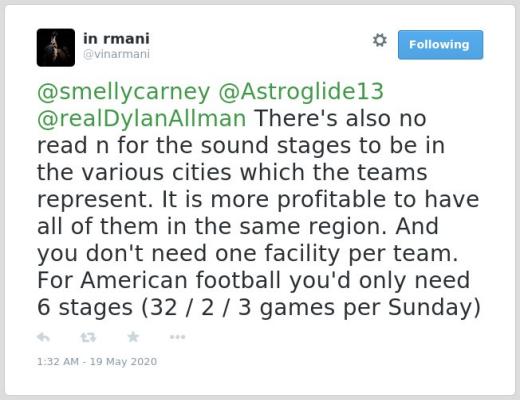Click the "19 May 2020" date text
The height and width of the screenshot is (400, 520).
coord(123,361)
